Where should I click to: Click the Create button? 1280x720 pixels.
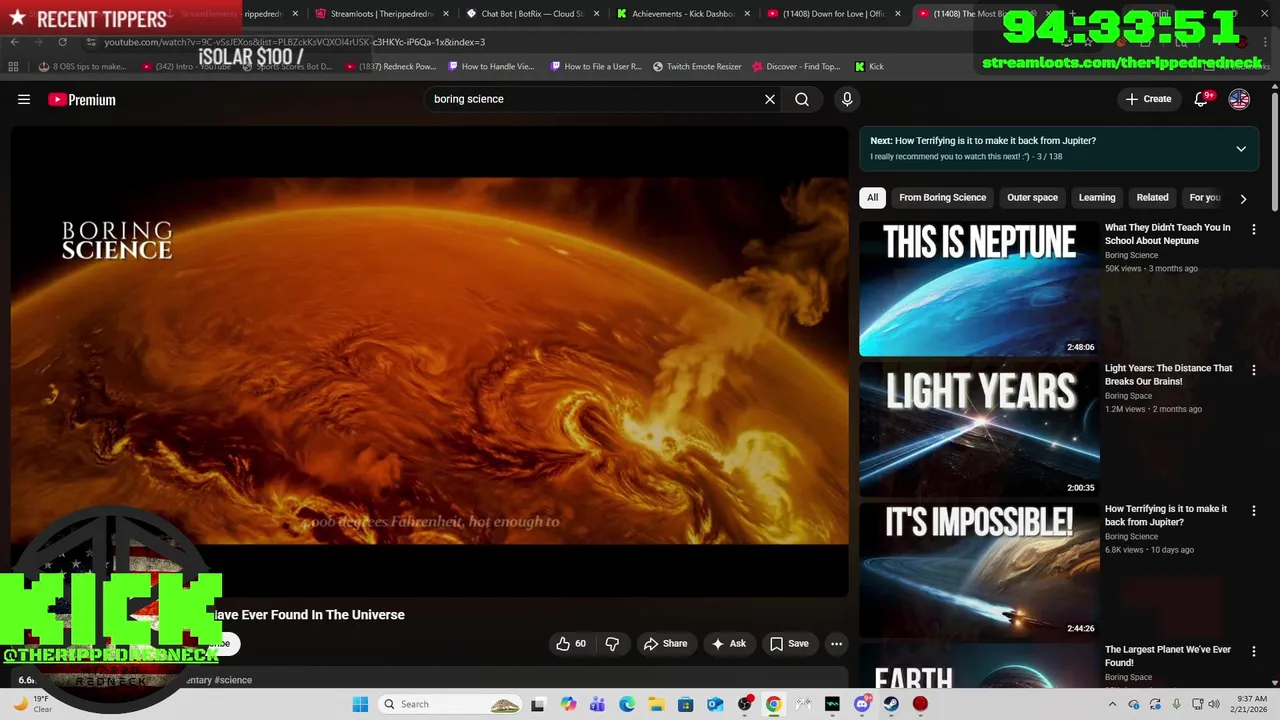coord(1148,99)
